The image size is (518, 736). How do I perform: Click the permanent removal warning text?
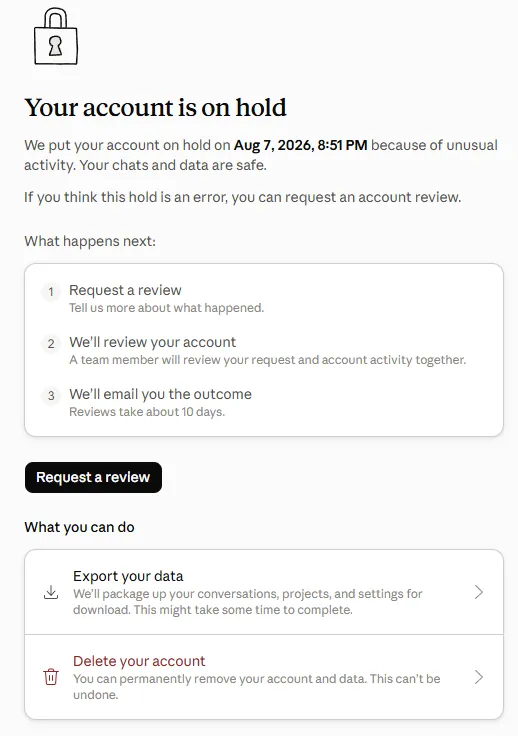click(x=257, y=687)
